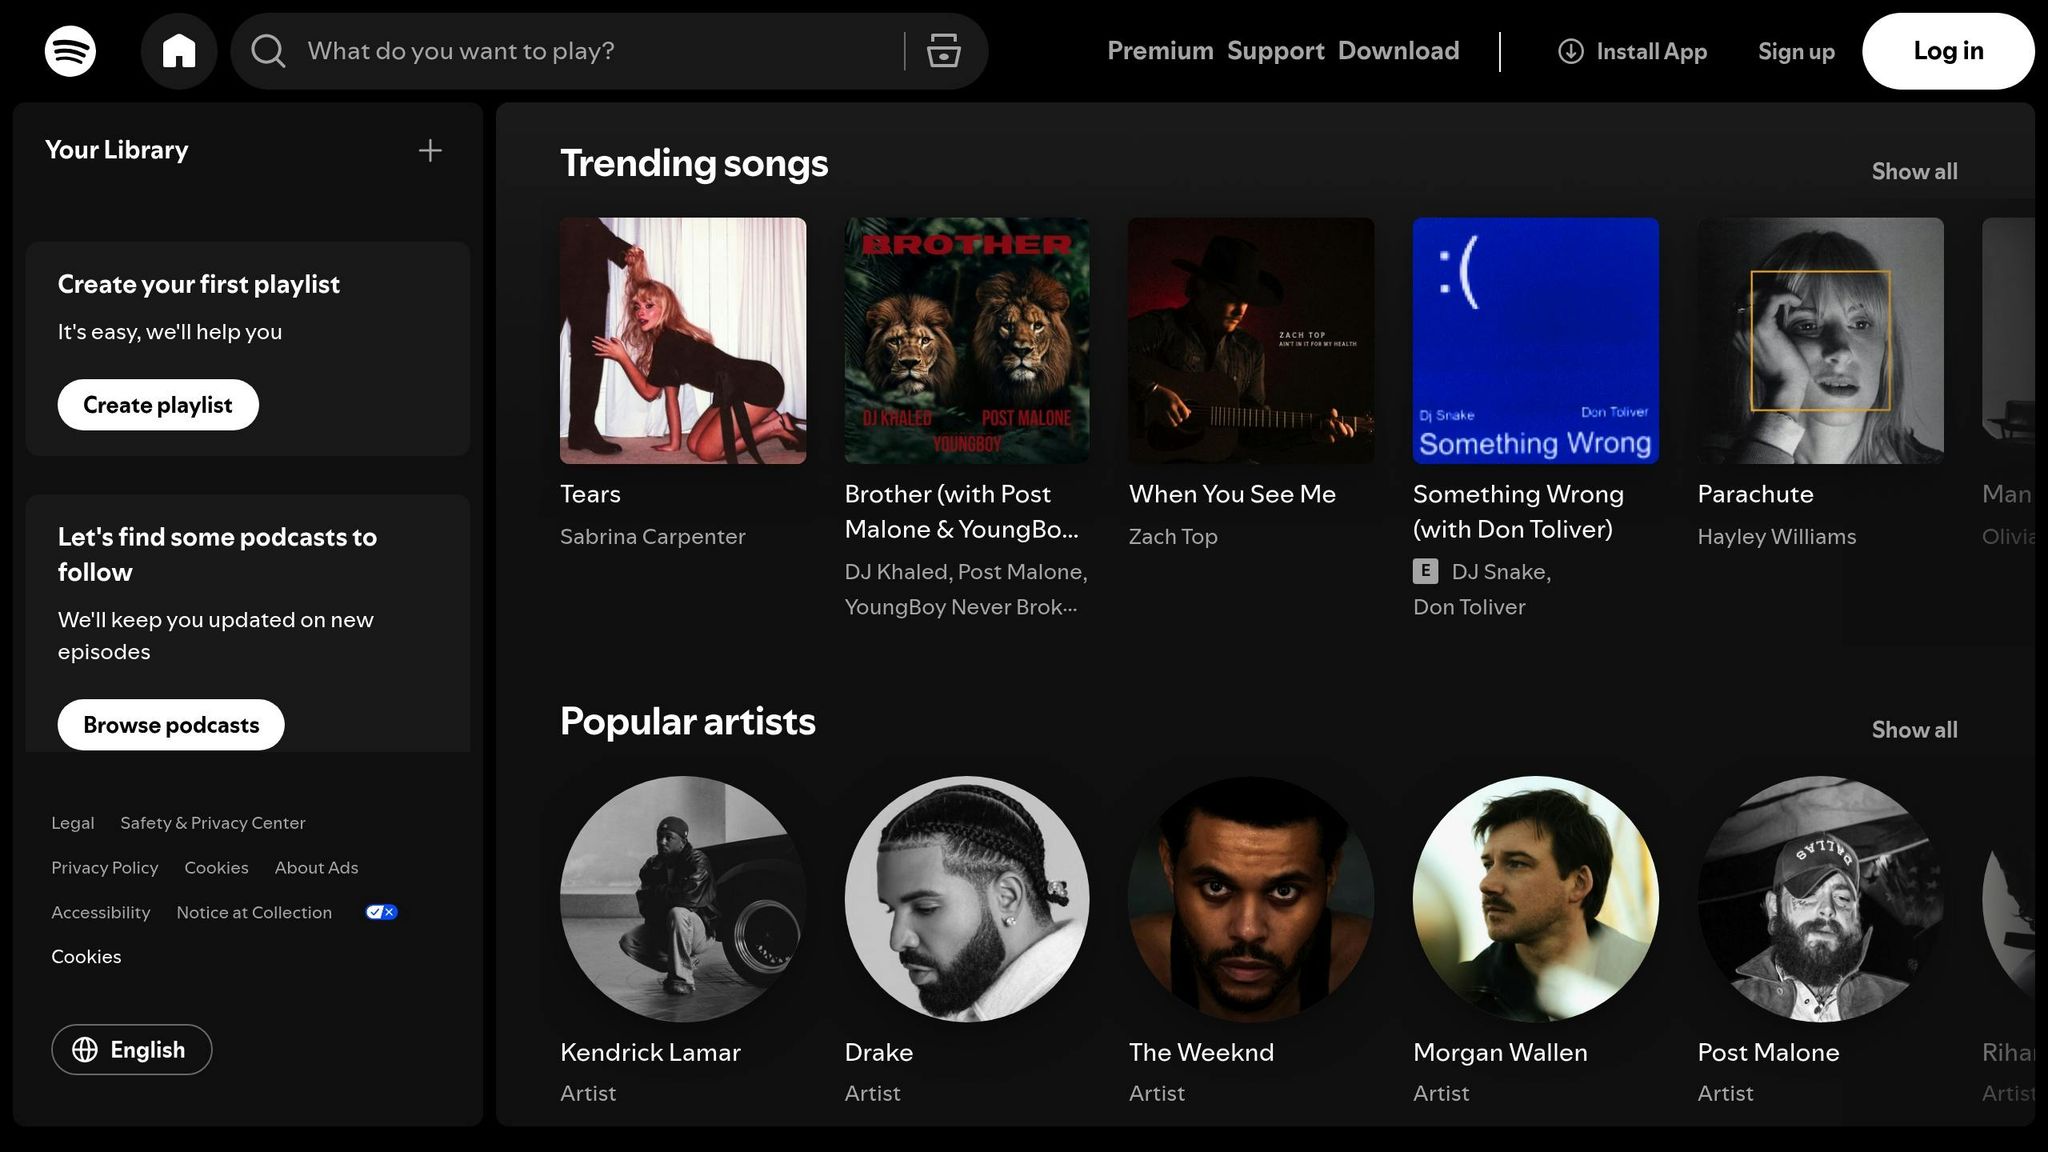The width and height of the screenshot is (2048, 1152).
Task: Click the search magnifying glass icon
Action: (x=267, y=51)
